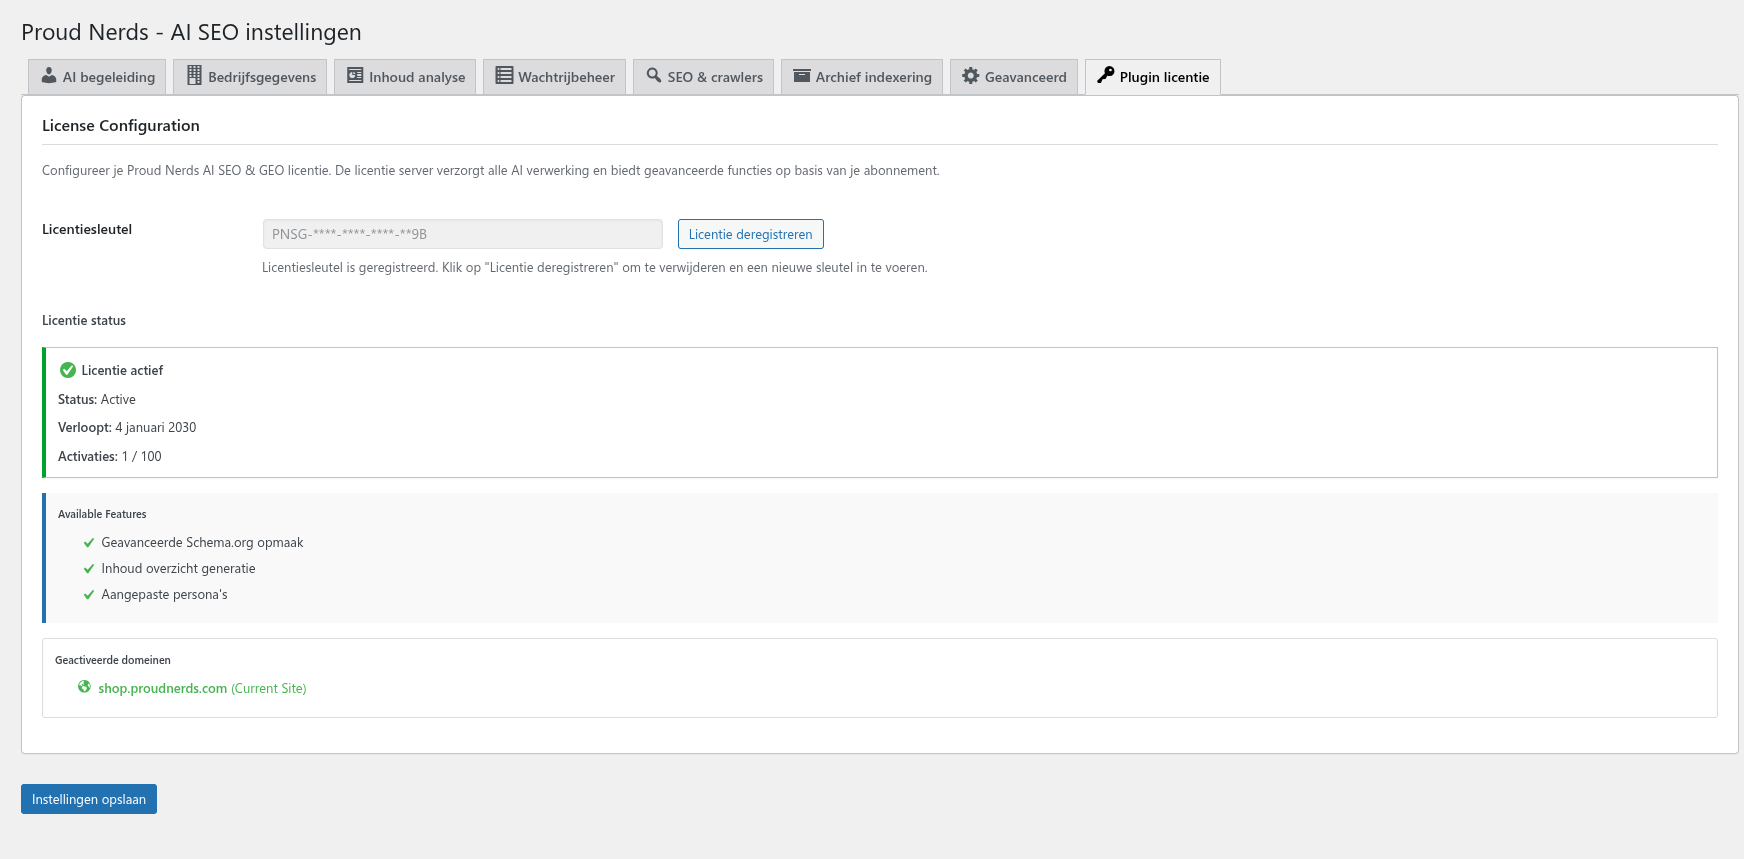This screenshot has width=1744, height=859.
Task: Click checkmark next to Geavanceerde Schema.org opmaak
Action: point(89,543)
